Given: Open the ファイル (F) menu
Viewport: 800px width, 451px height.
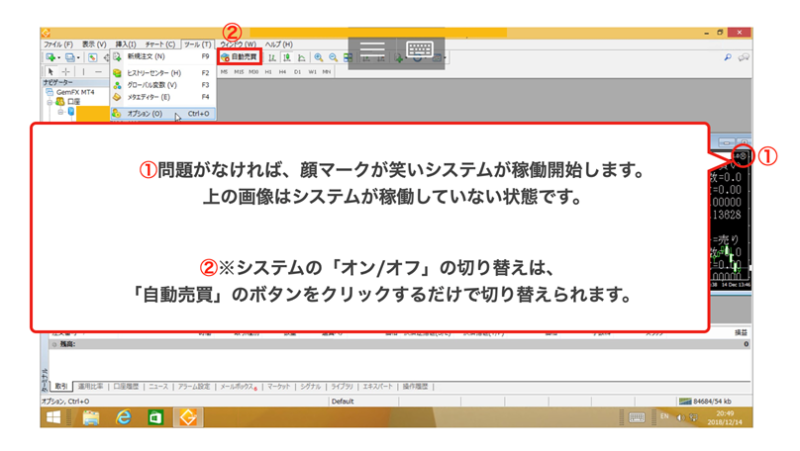Looking at the screenshot, I should pos(59,44).
